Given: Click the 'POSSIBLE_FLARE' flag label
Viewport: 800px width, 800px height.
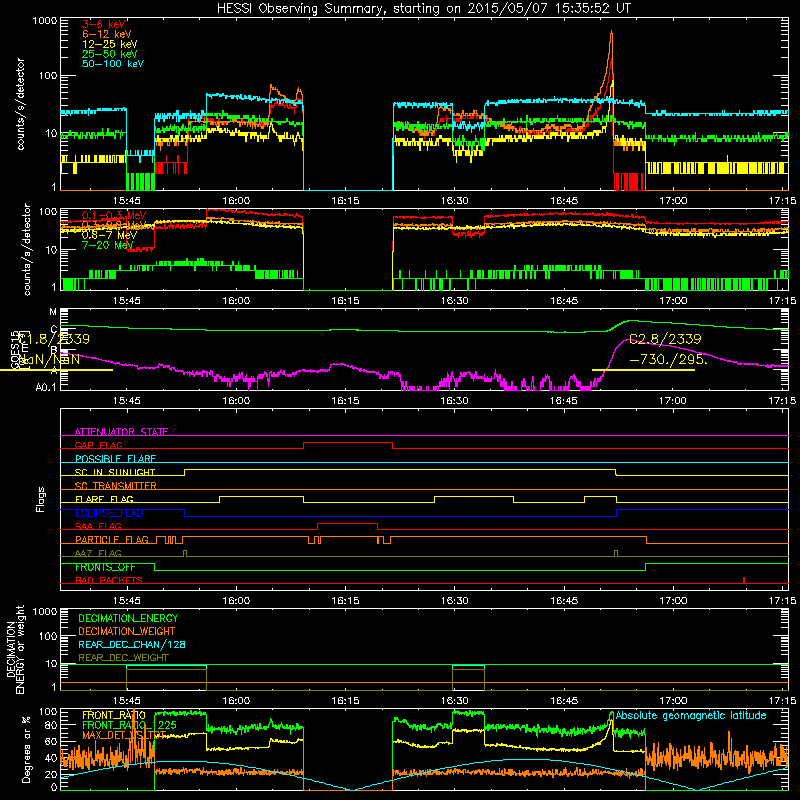Looking at the screenshot, I should click(x=115, y=459).
